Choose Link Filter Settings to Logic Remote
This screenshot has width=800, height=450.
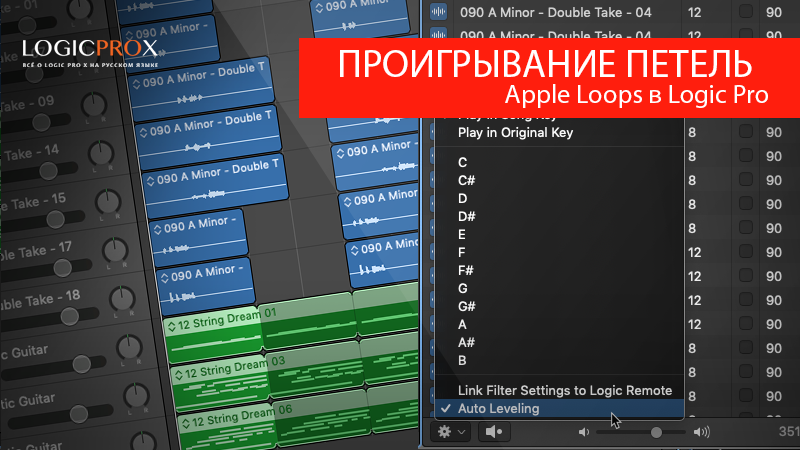(565, 391)
